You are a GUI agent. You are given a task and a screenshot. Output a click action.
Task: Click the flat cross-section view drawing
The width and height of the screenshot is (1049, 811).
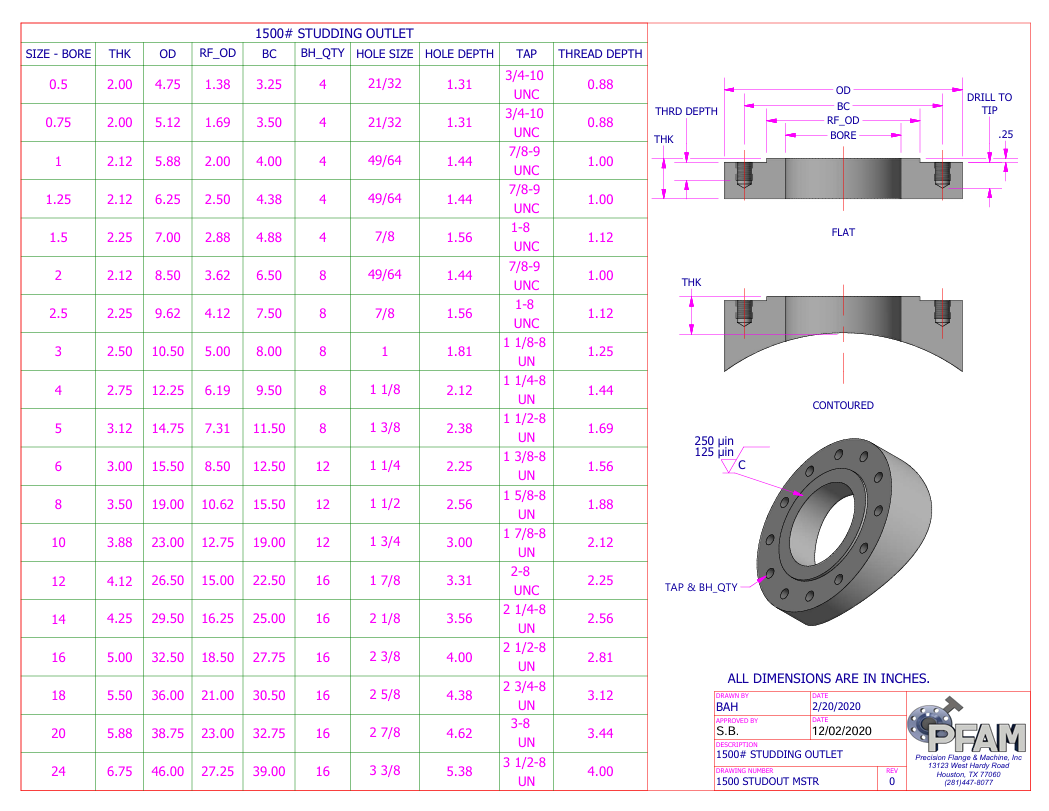pos(842,179)
